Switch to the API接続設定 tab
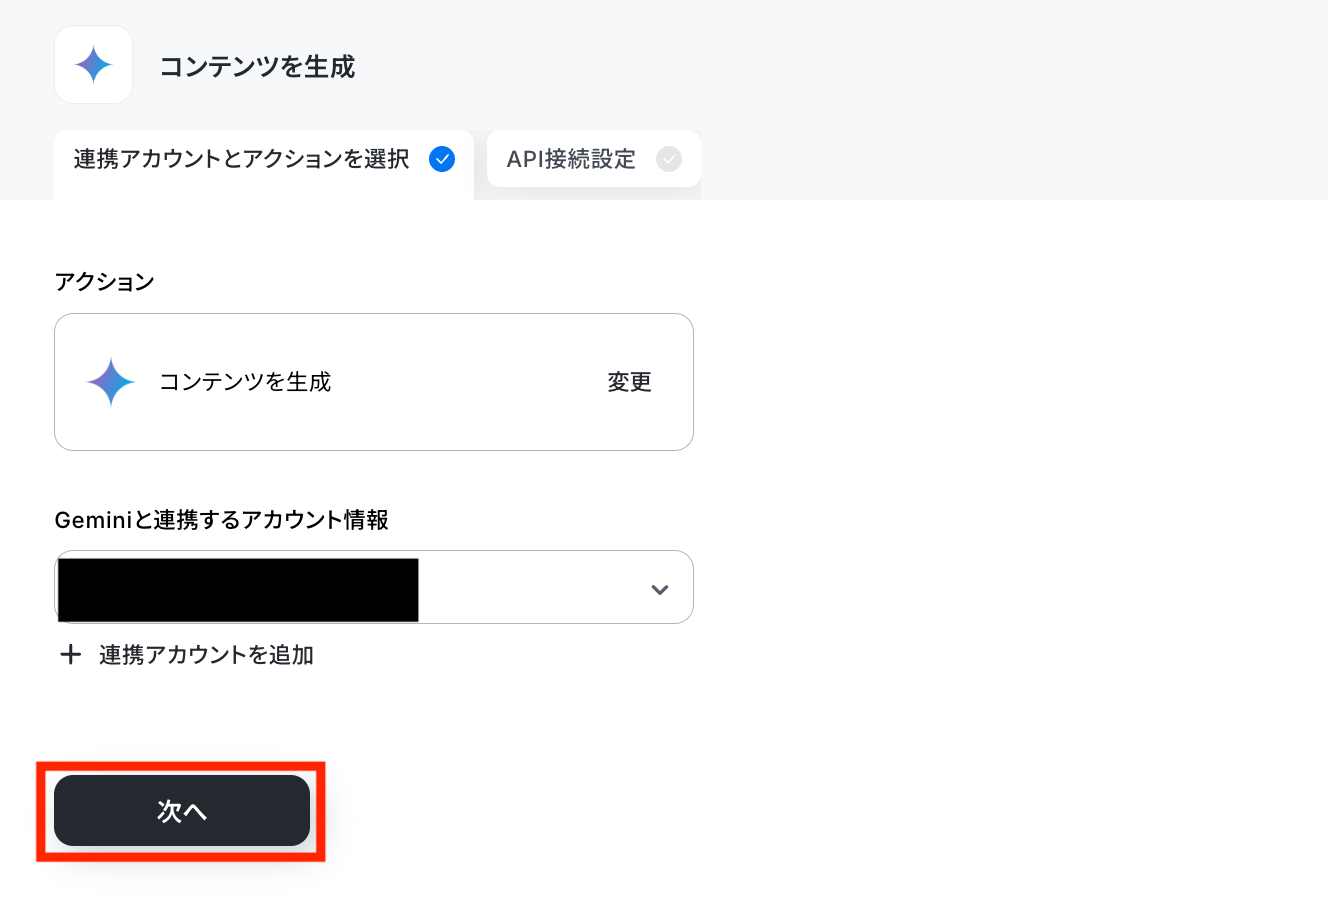The width and height of the screenshot is (1328, 899). point(594,159)
